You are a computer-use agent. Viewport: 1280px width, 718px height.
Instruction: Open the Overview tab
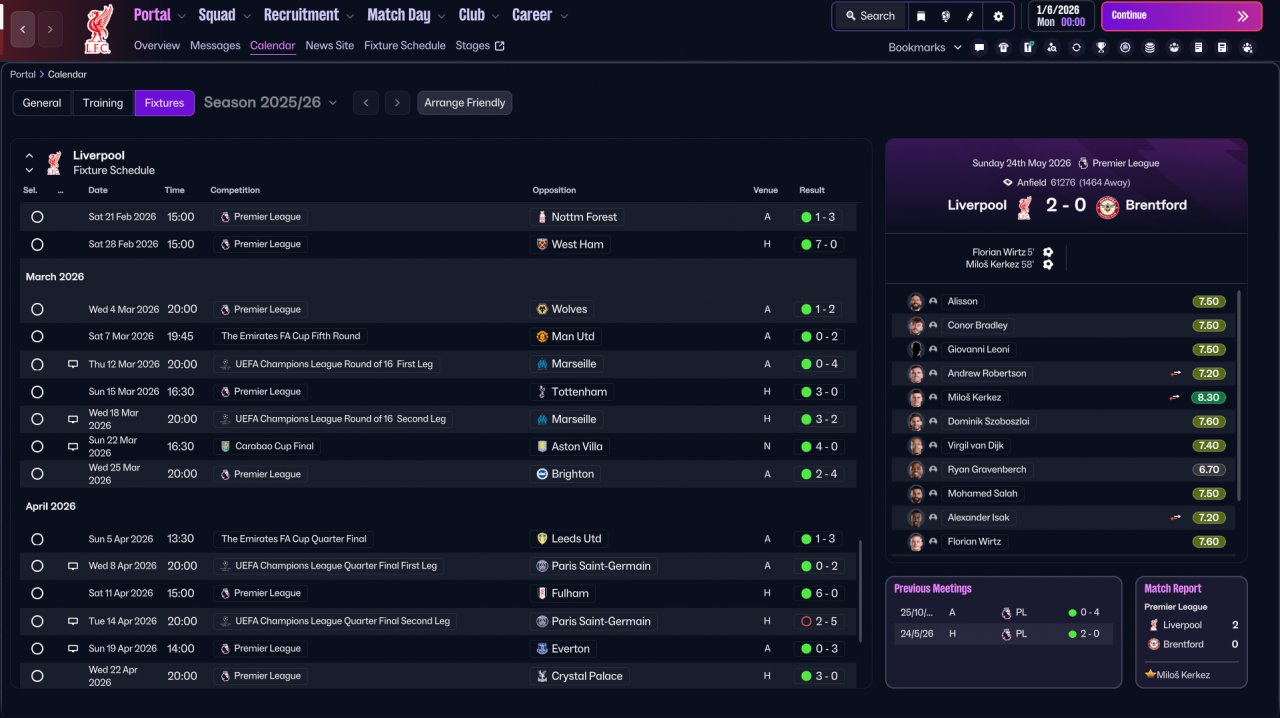click(157, 46)
